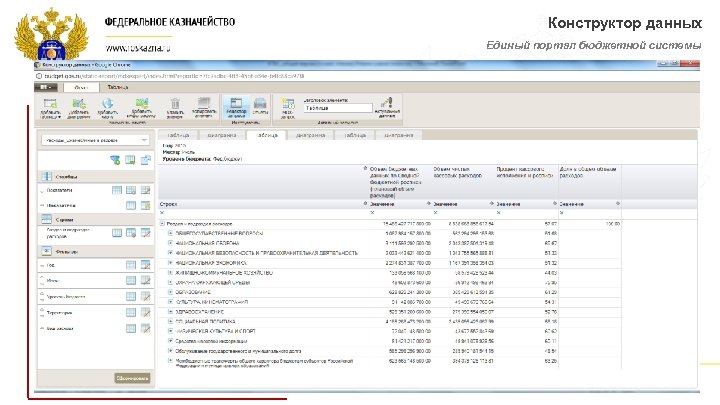Open the www.roskazna.ru link in slide header
Screen dimensions: 720x405
point(138,48)
